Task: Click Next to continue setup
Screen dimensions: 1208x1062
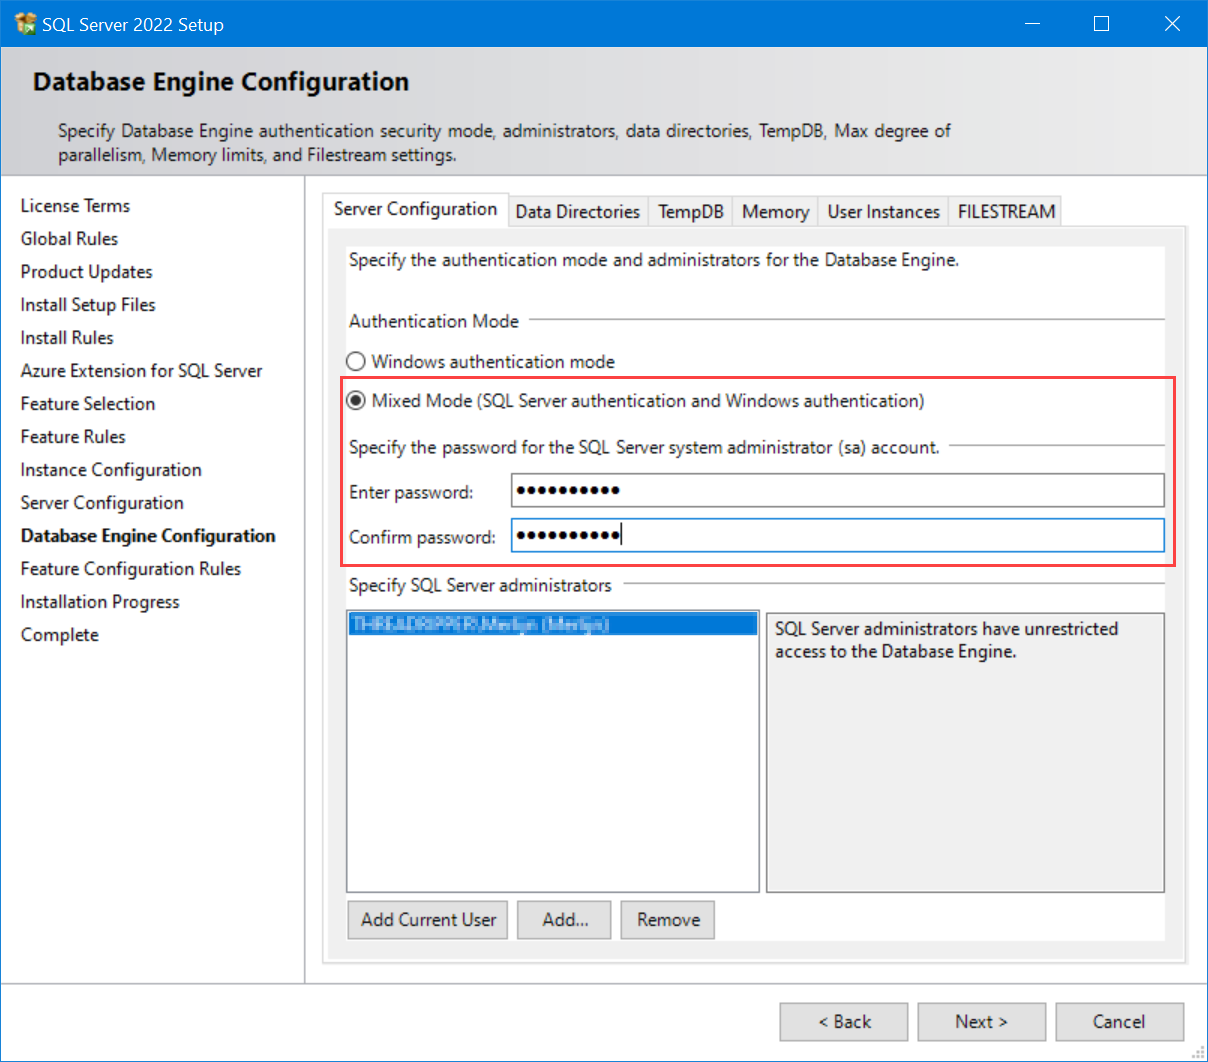Action: pos(981,1021)
